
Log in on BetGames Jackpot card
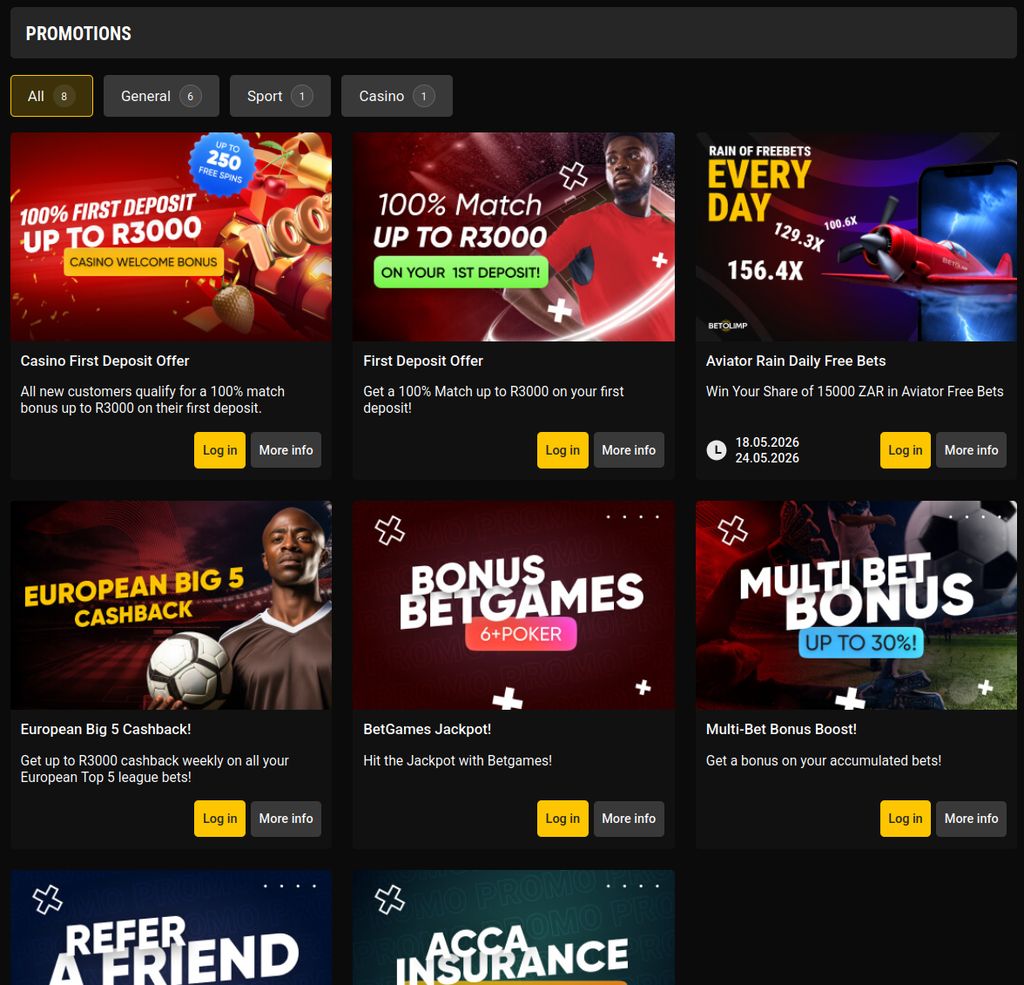coord(562,818)
